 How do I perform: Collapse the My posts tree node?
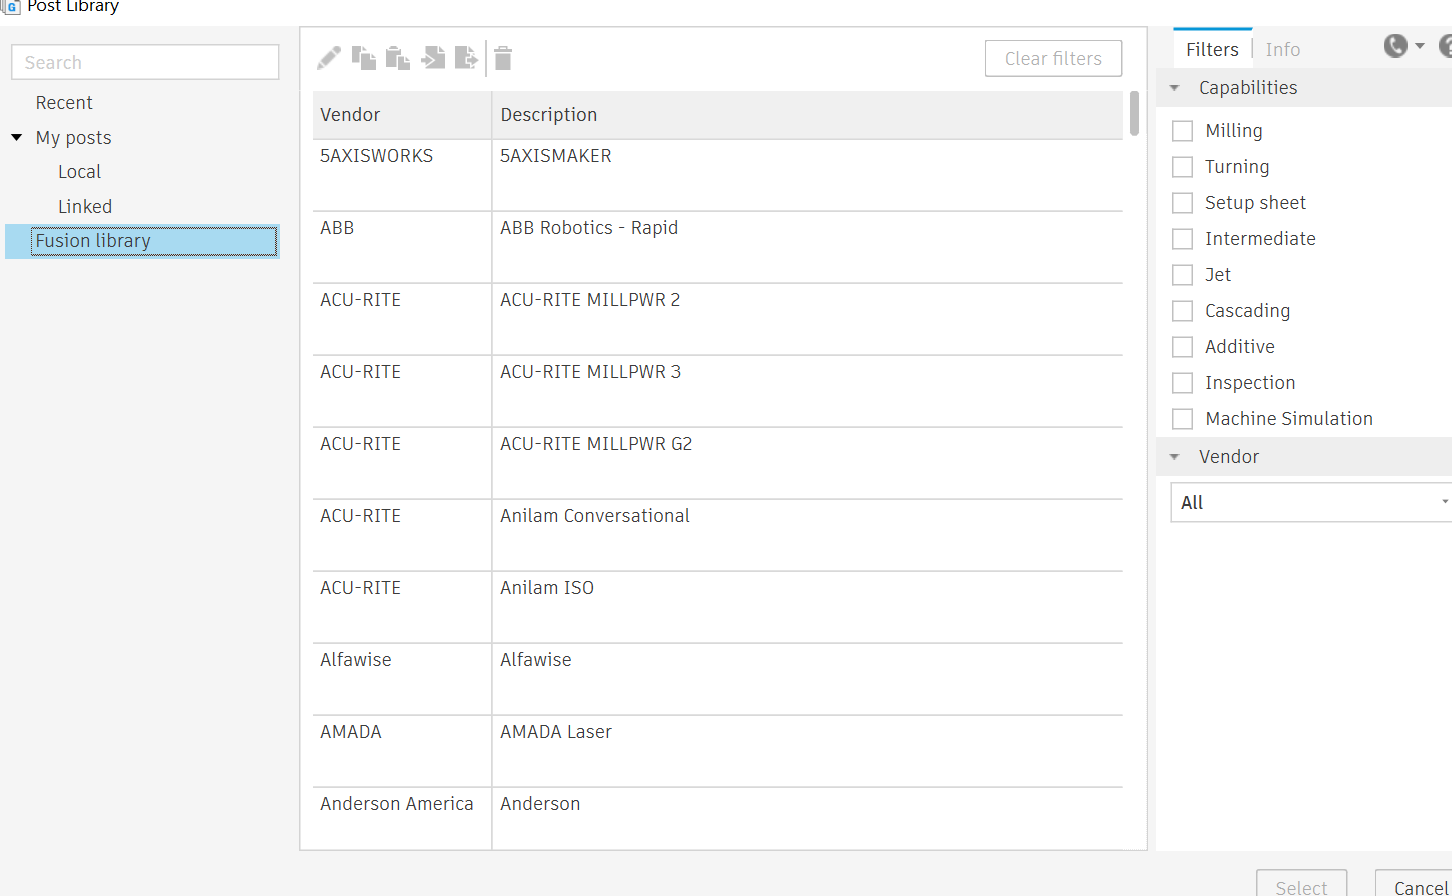point(17,138)
